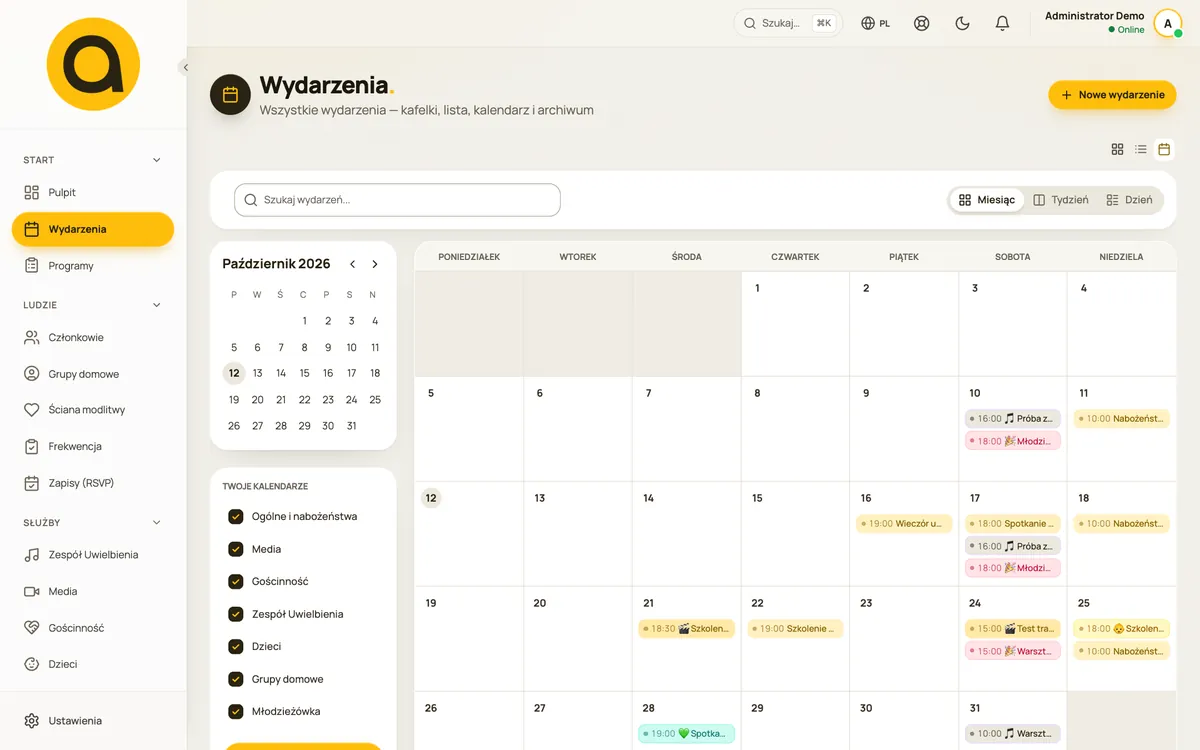
Task: Open the 18:00 Szkolen... event on the 25th
Action: pos(1122,629)
